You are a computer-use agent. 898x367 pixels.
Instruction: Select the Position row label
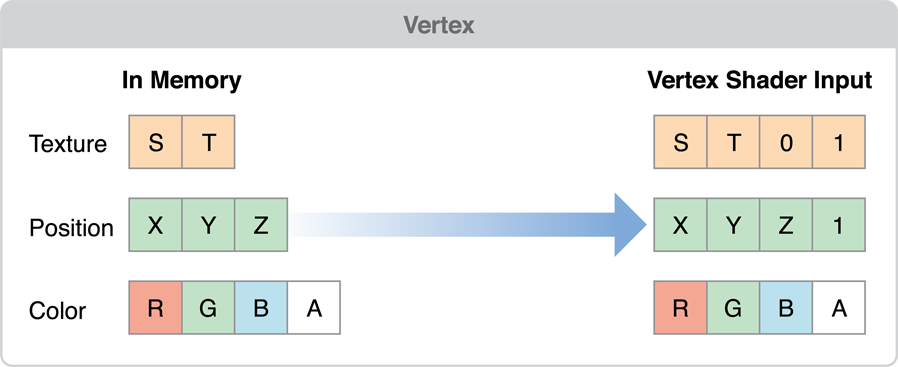click(x=72, y=227)
